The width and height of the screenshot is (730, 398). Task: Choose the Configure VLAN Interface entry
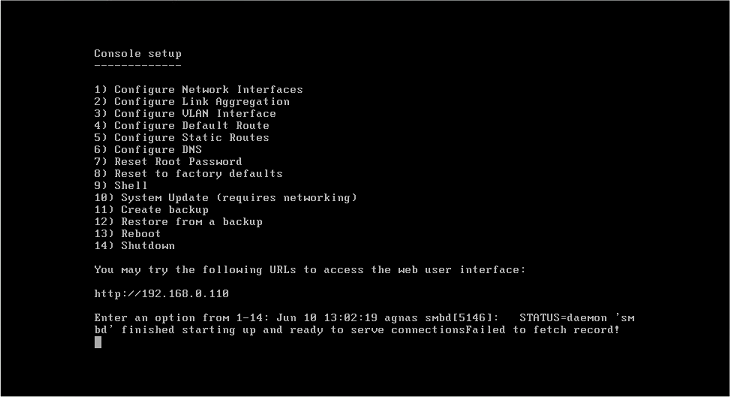[185, 114]
